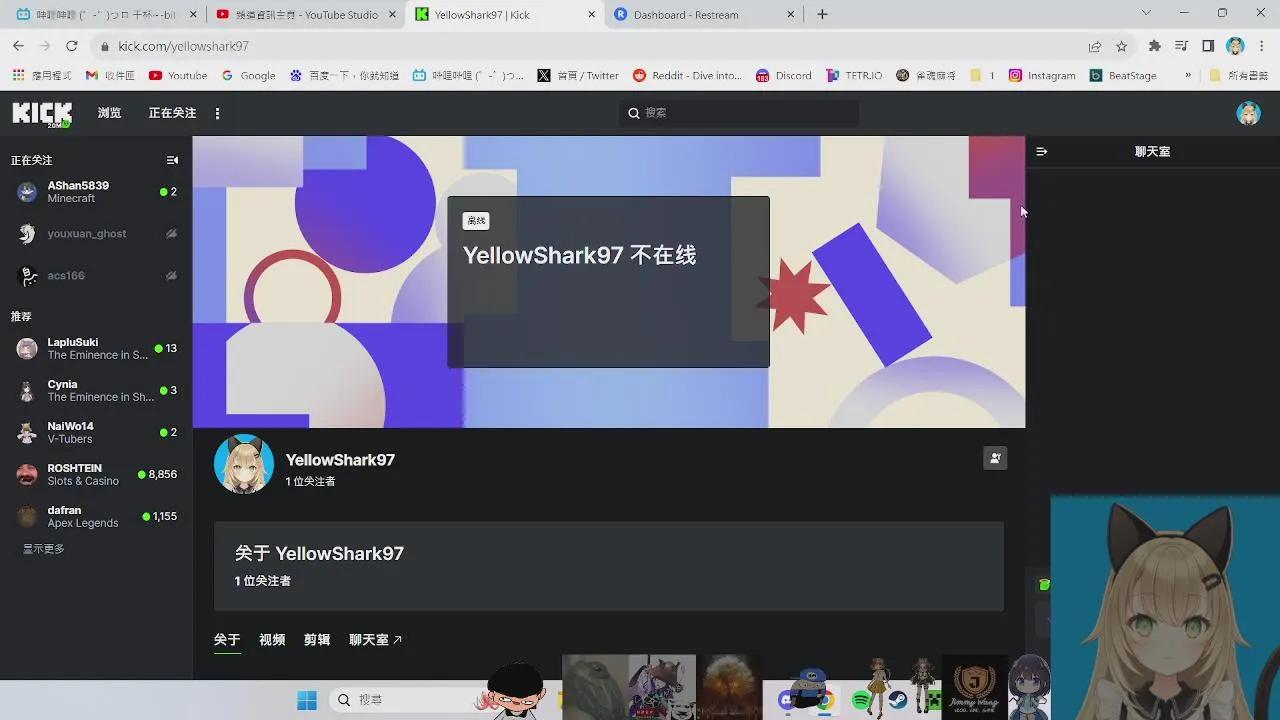1280x720 pixels.
Task: Open Discord from the taskbar
Action: click(x=787, y=701)
